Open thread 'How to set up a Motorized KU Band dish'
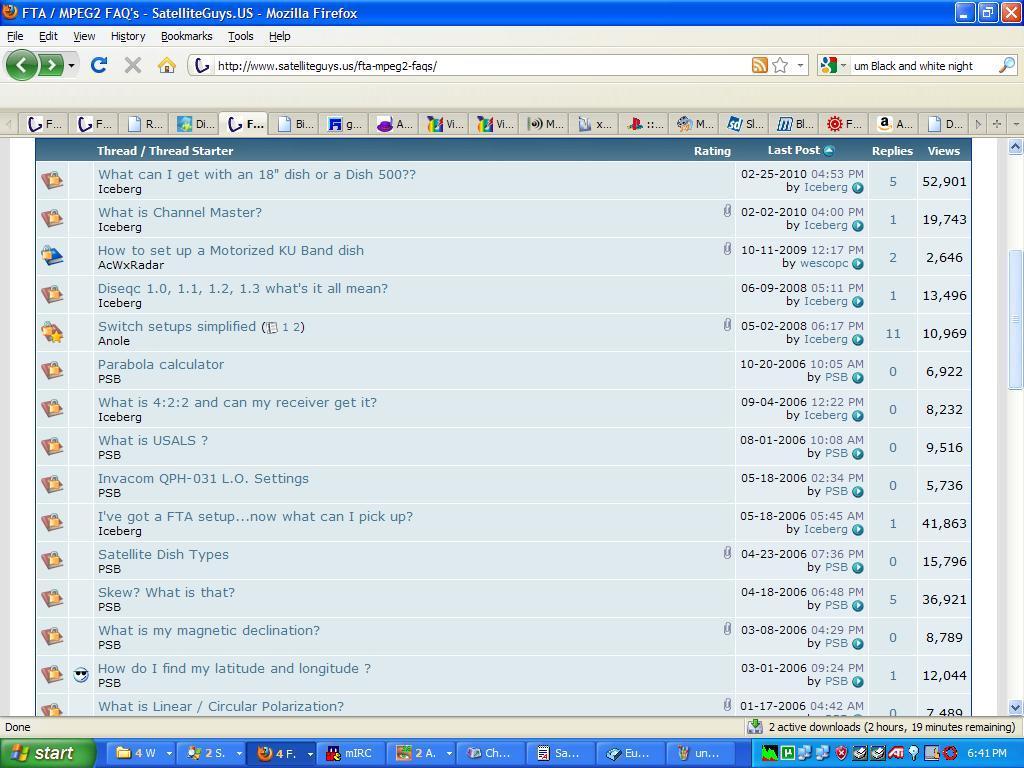Screen dimensions: 1024x768 click(x=231, y=250)
